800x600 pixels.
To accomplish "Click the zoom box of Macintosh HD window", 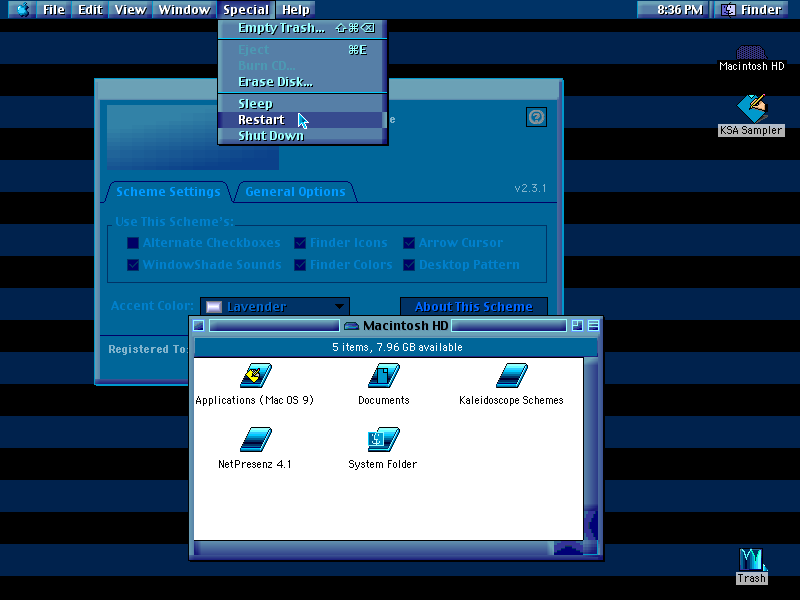I will tap(577, 326).
